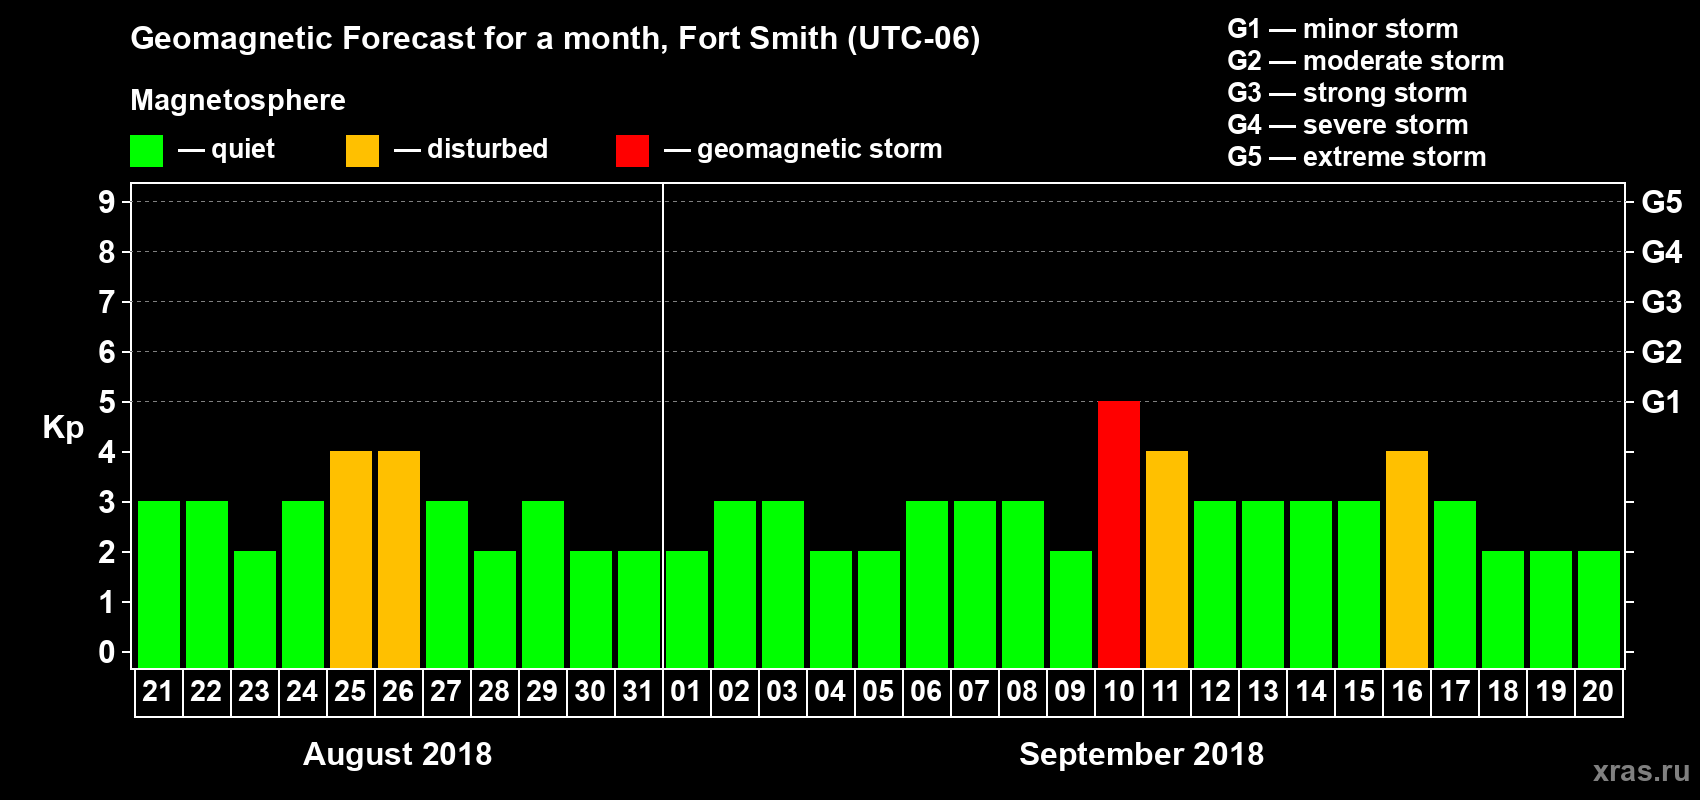Click 'G4 — severe storm' legend text
This screenshot has width=1700, height=800.
tap(1348, 125)
